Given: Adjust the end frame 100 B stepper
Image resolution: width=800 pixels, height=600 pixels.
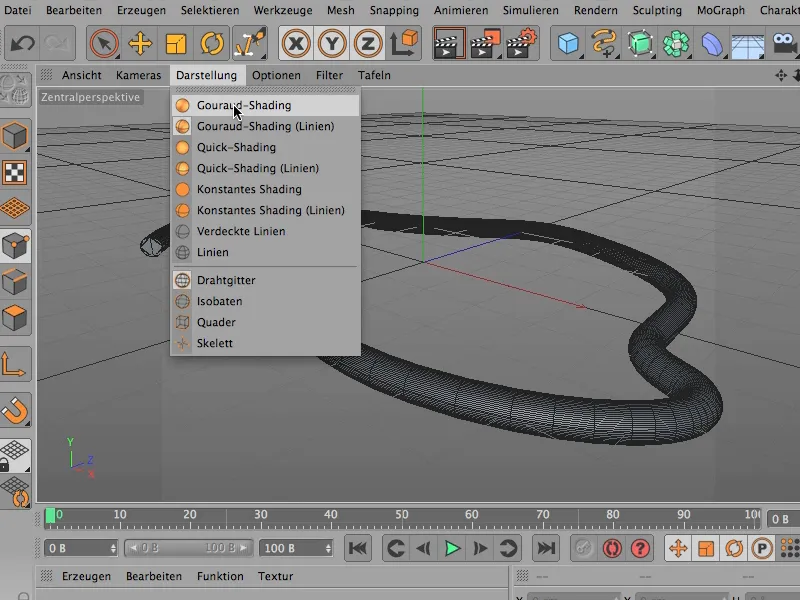Looking at the screenshot, I should (x=328, y=548).
